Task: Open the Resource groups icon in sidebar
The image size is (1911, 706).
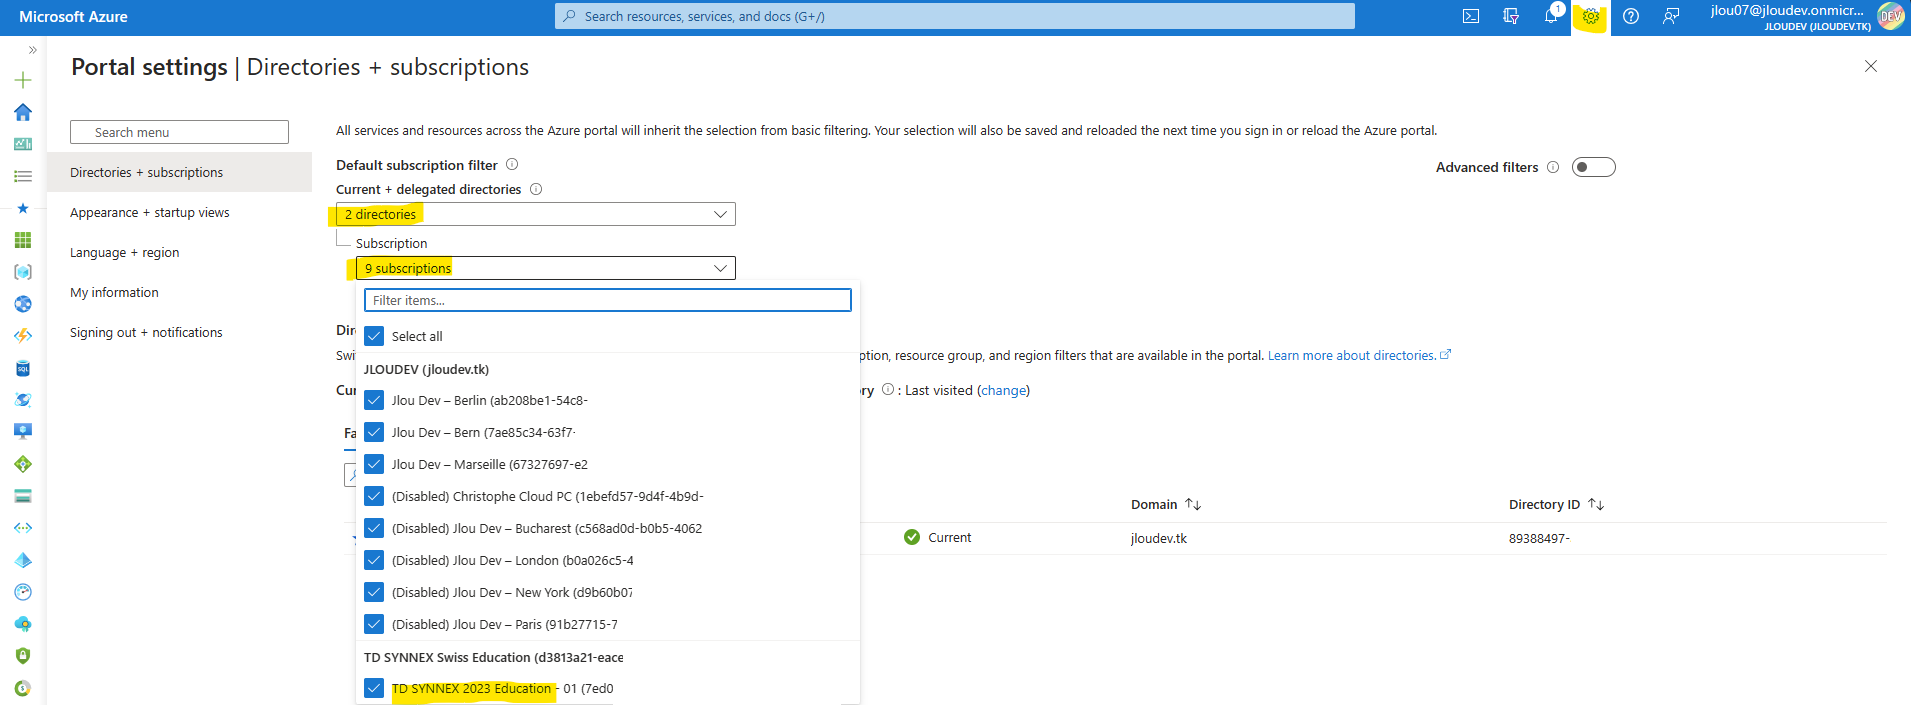Action: pos(23,272)
